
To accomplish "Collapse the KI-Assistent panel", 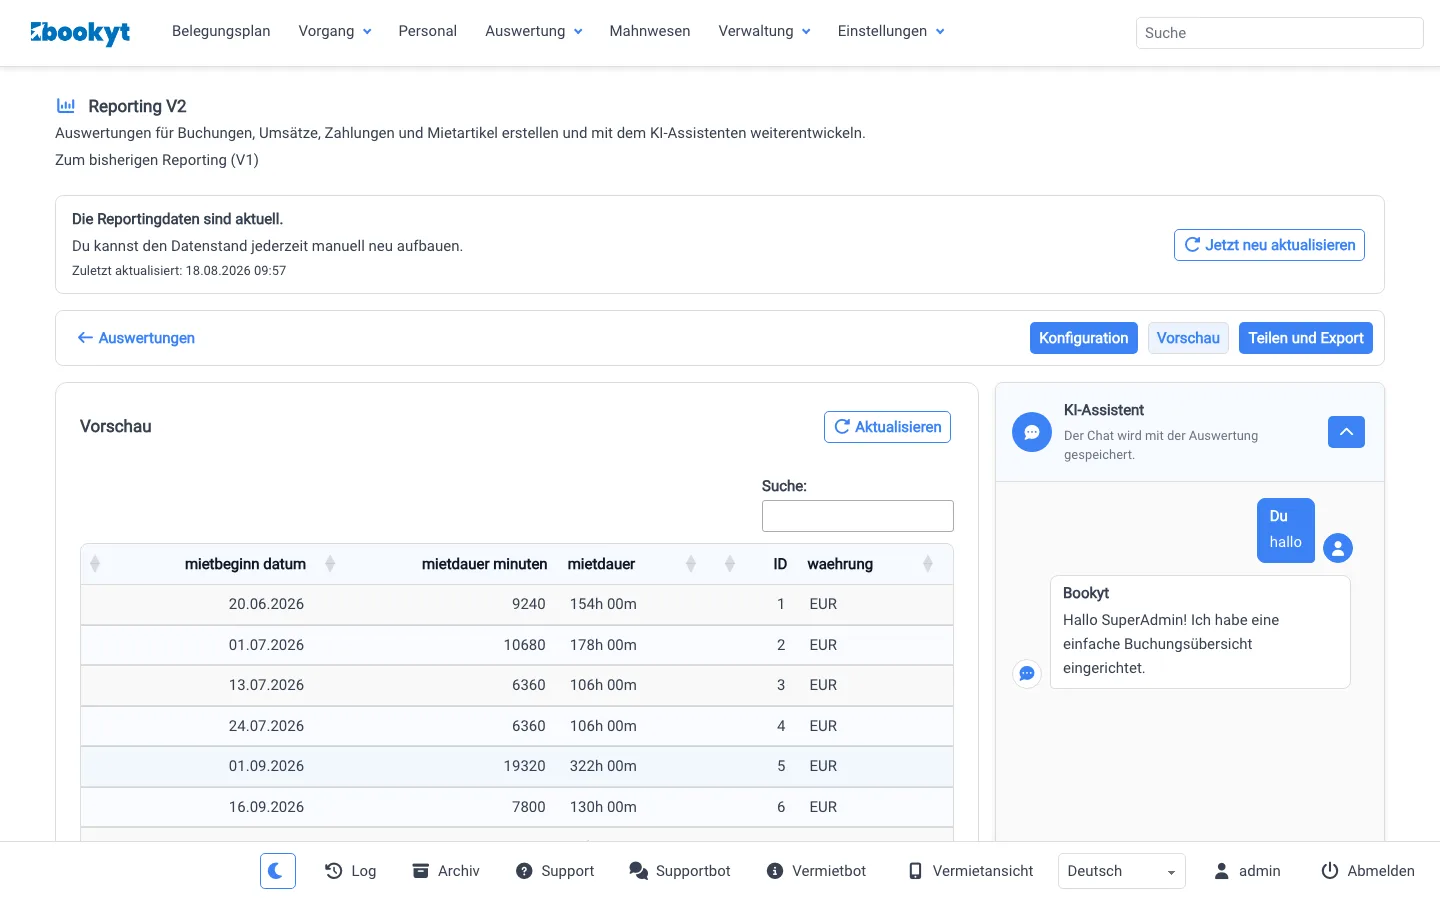I will click(x=1346, y=432).
